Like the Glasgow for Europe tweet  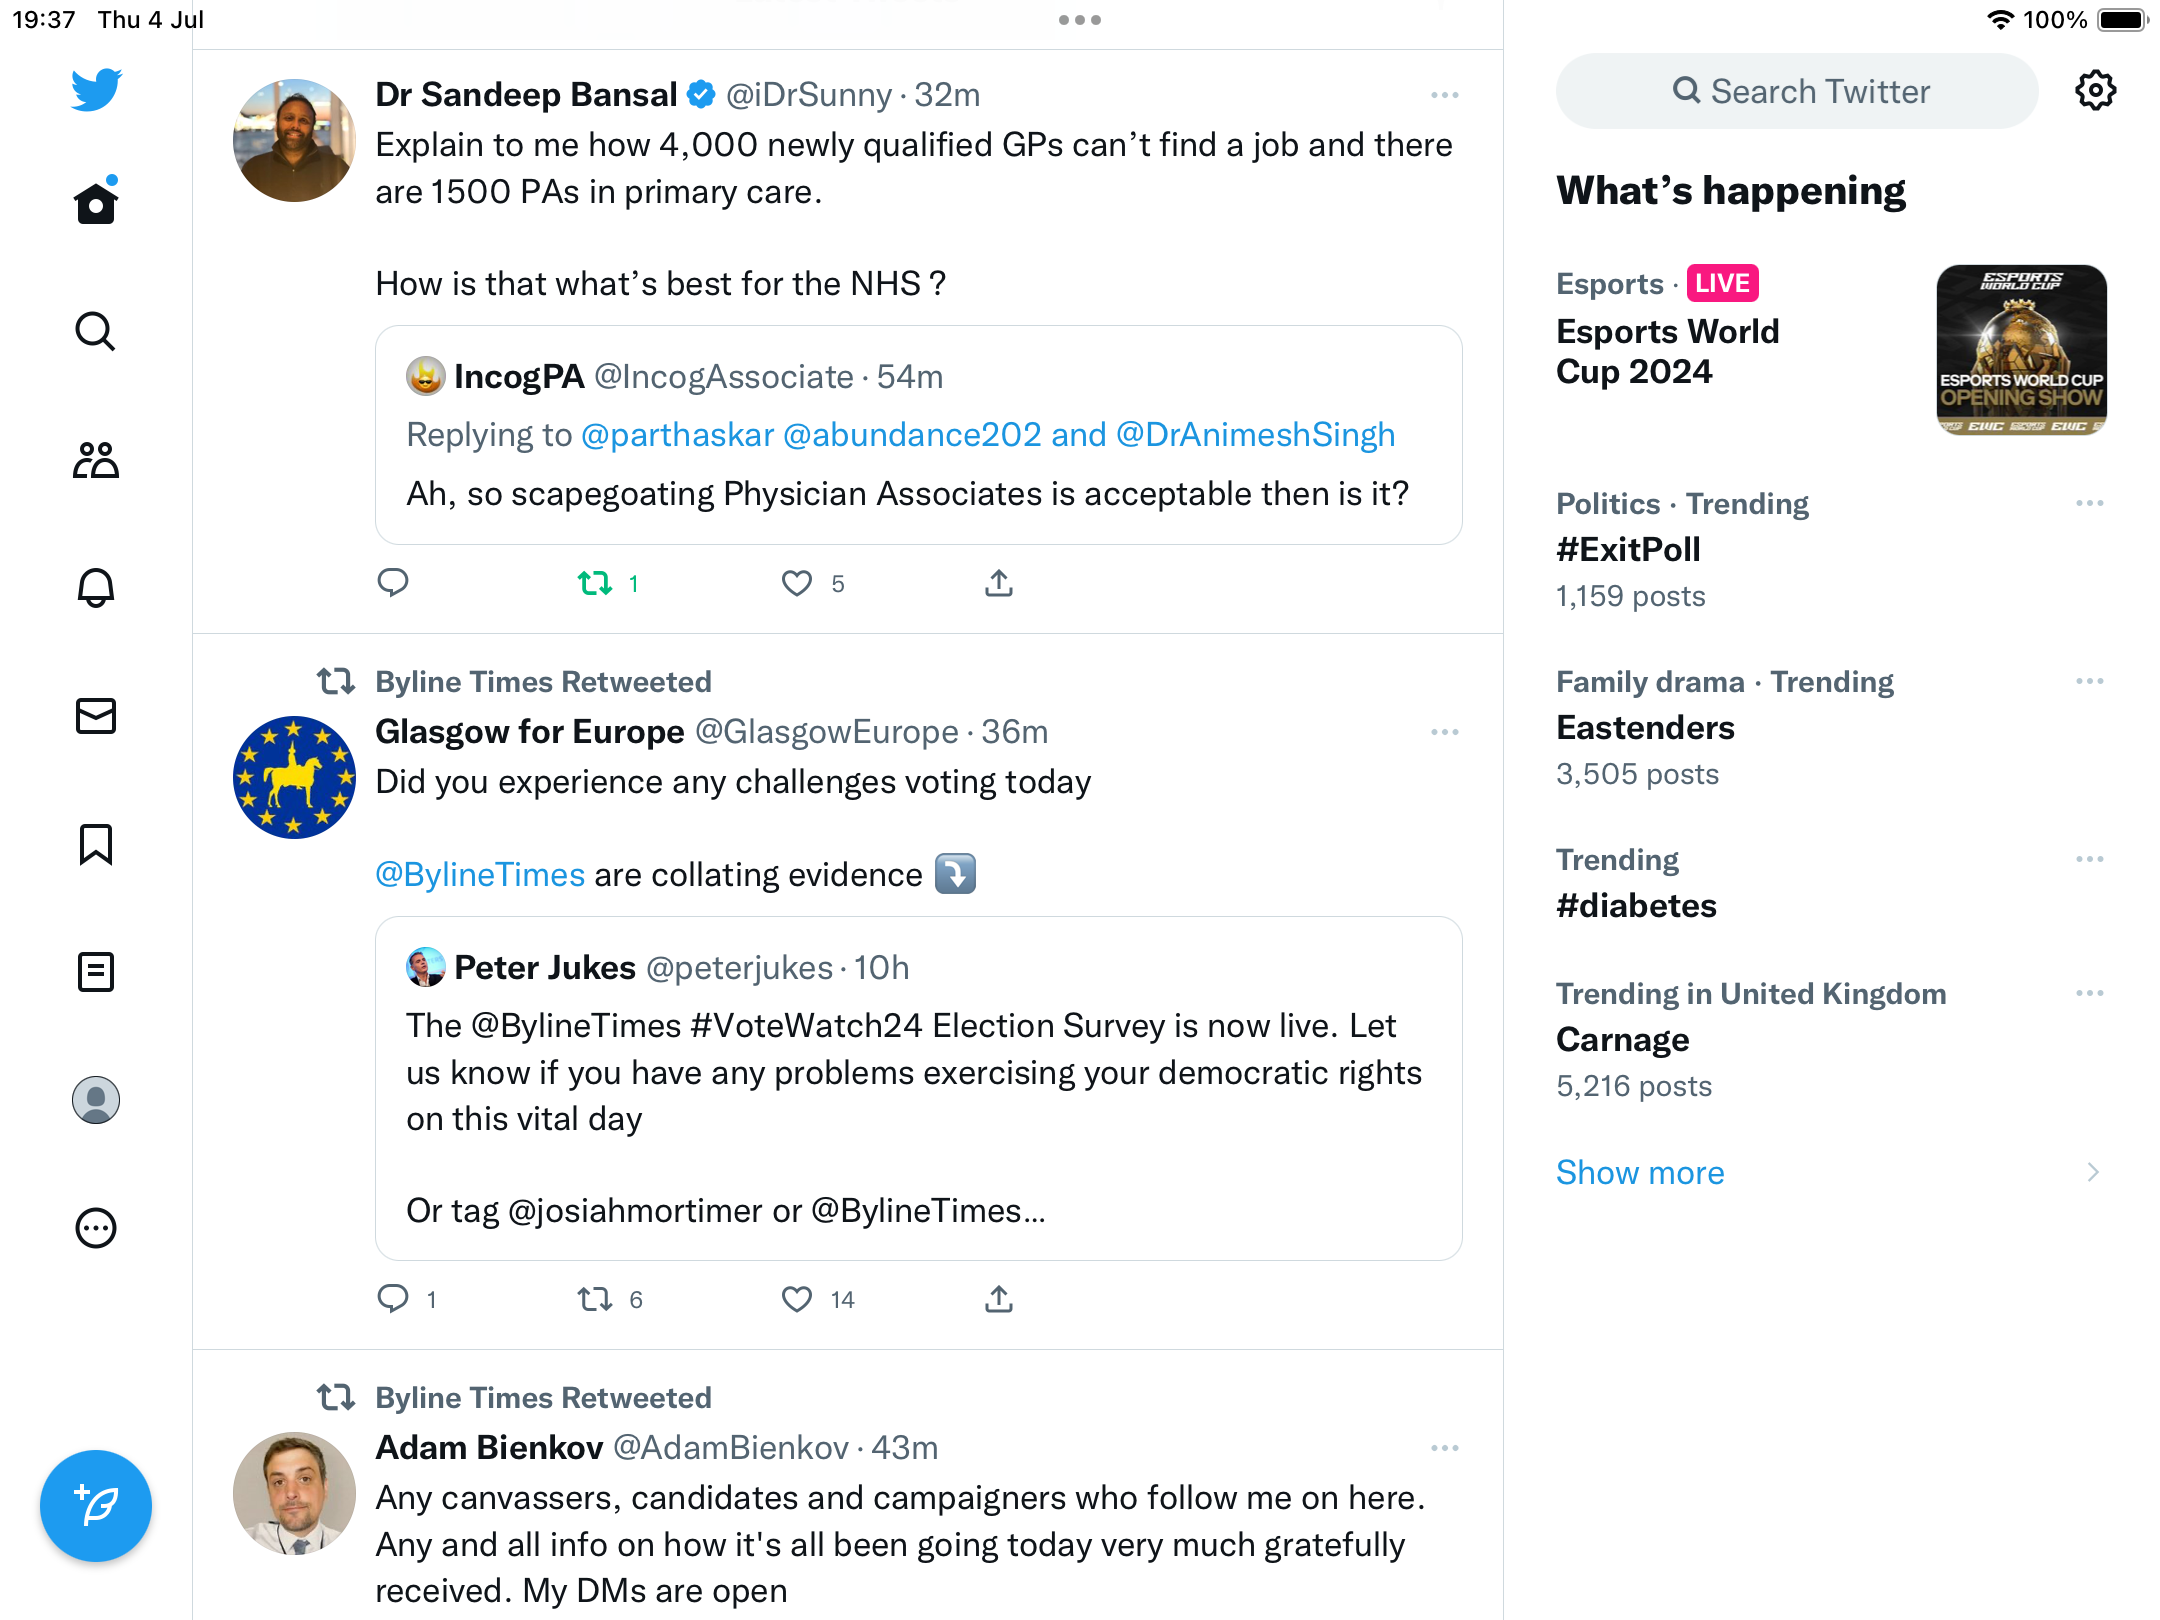point(797,1299)
